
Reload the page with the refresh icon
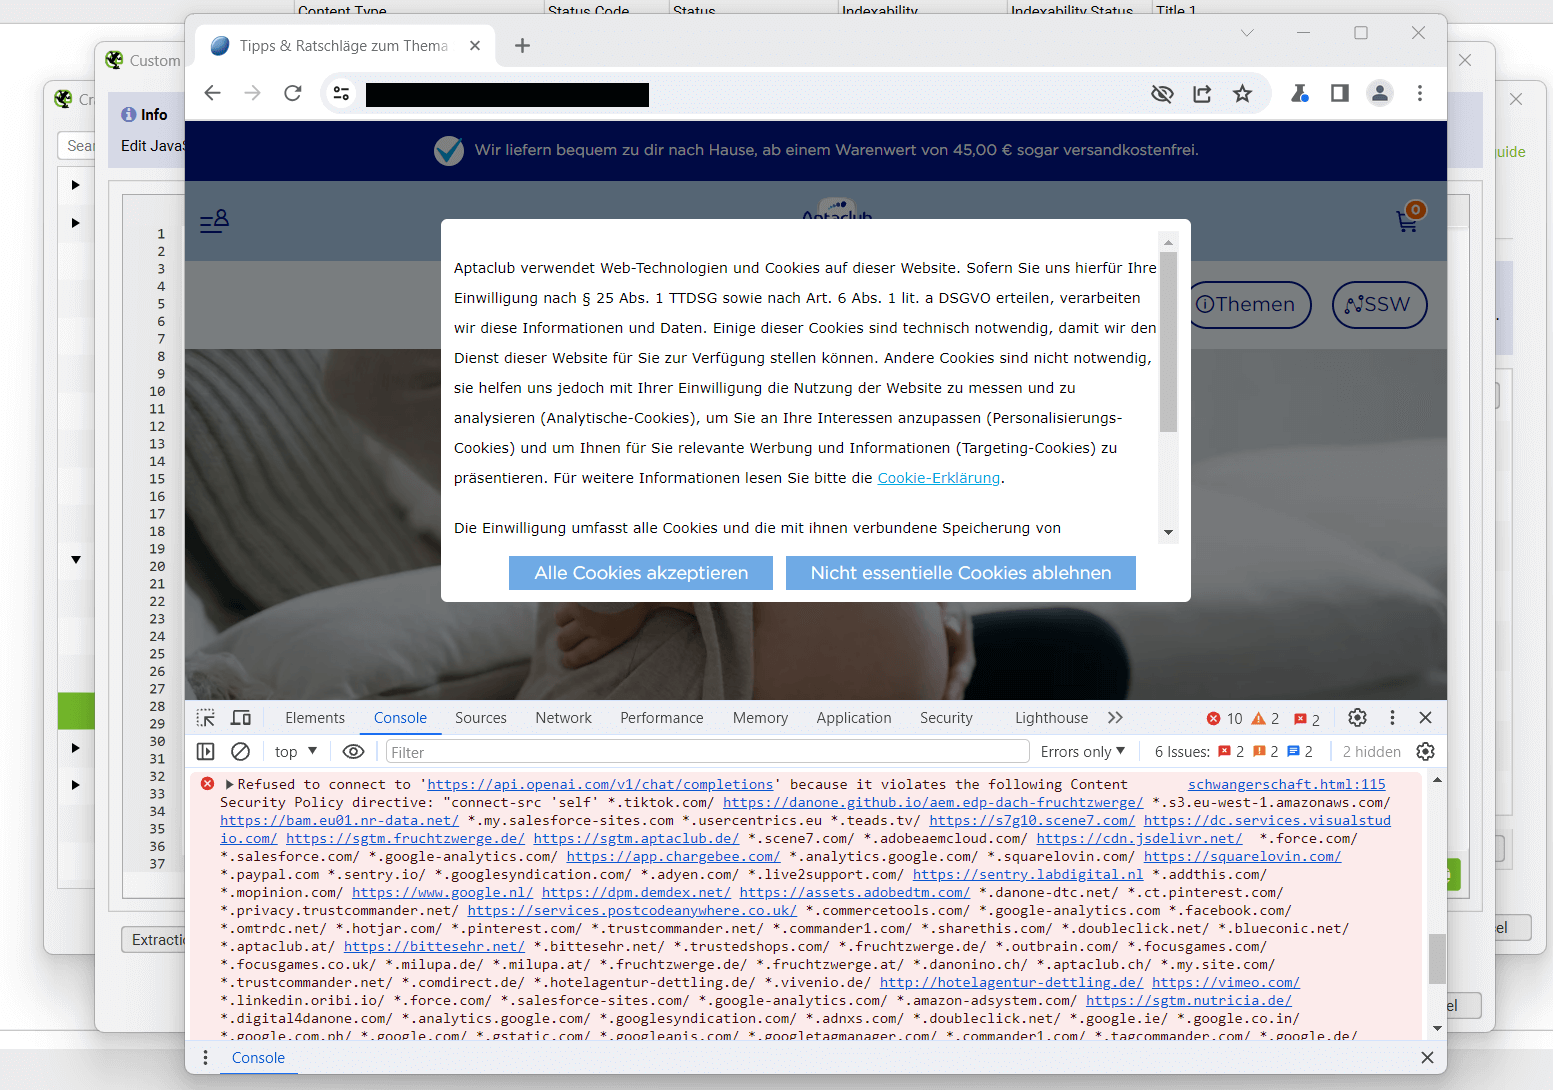point(293,93)
